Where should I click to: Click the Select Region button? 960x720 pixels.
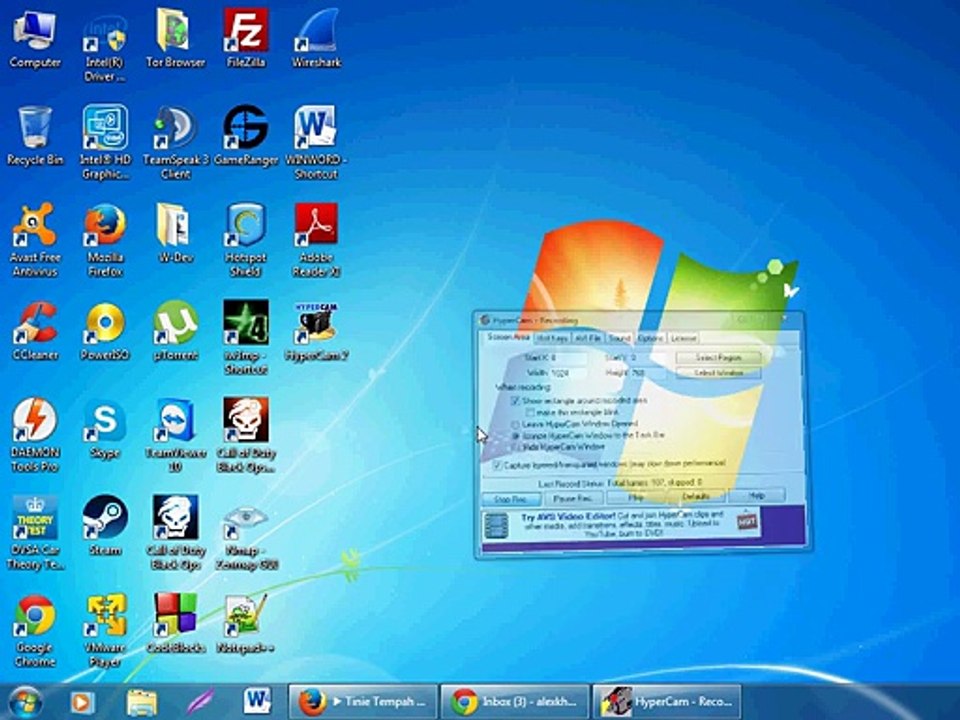718,357
